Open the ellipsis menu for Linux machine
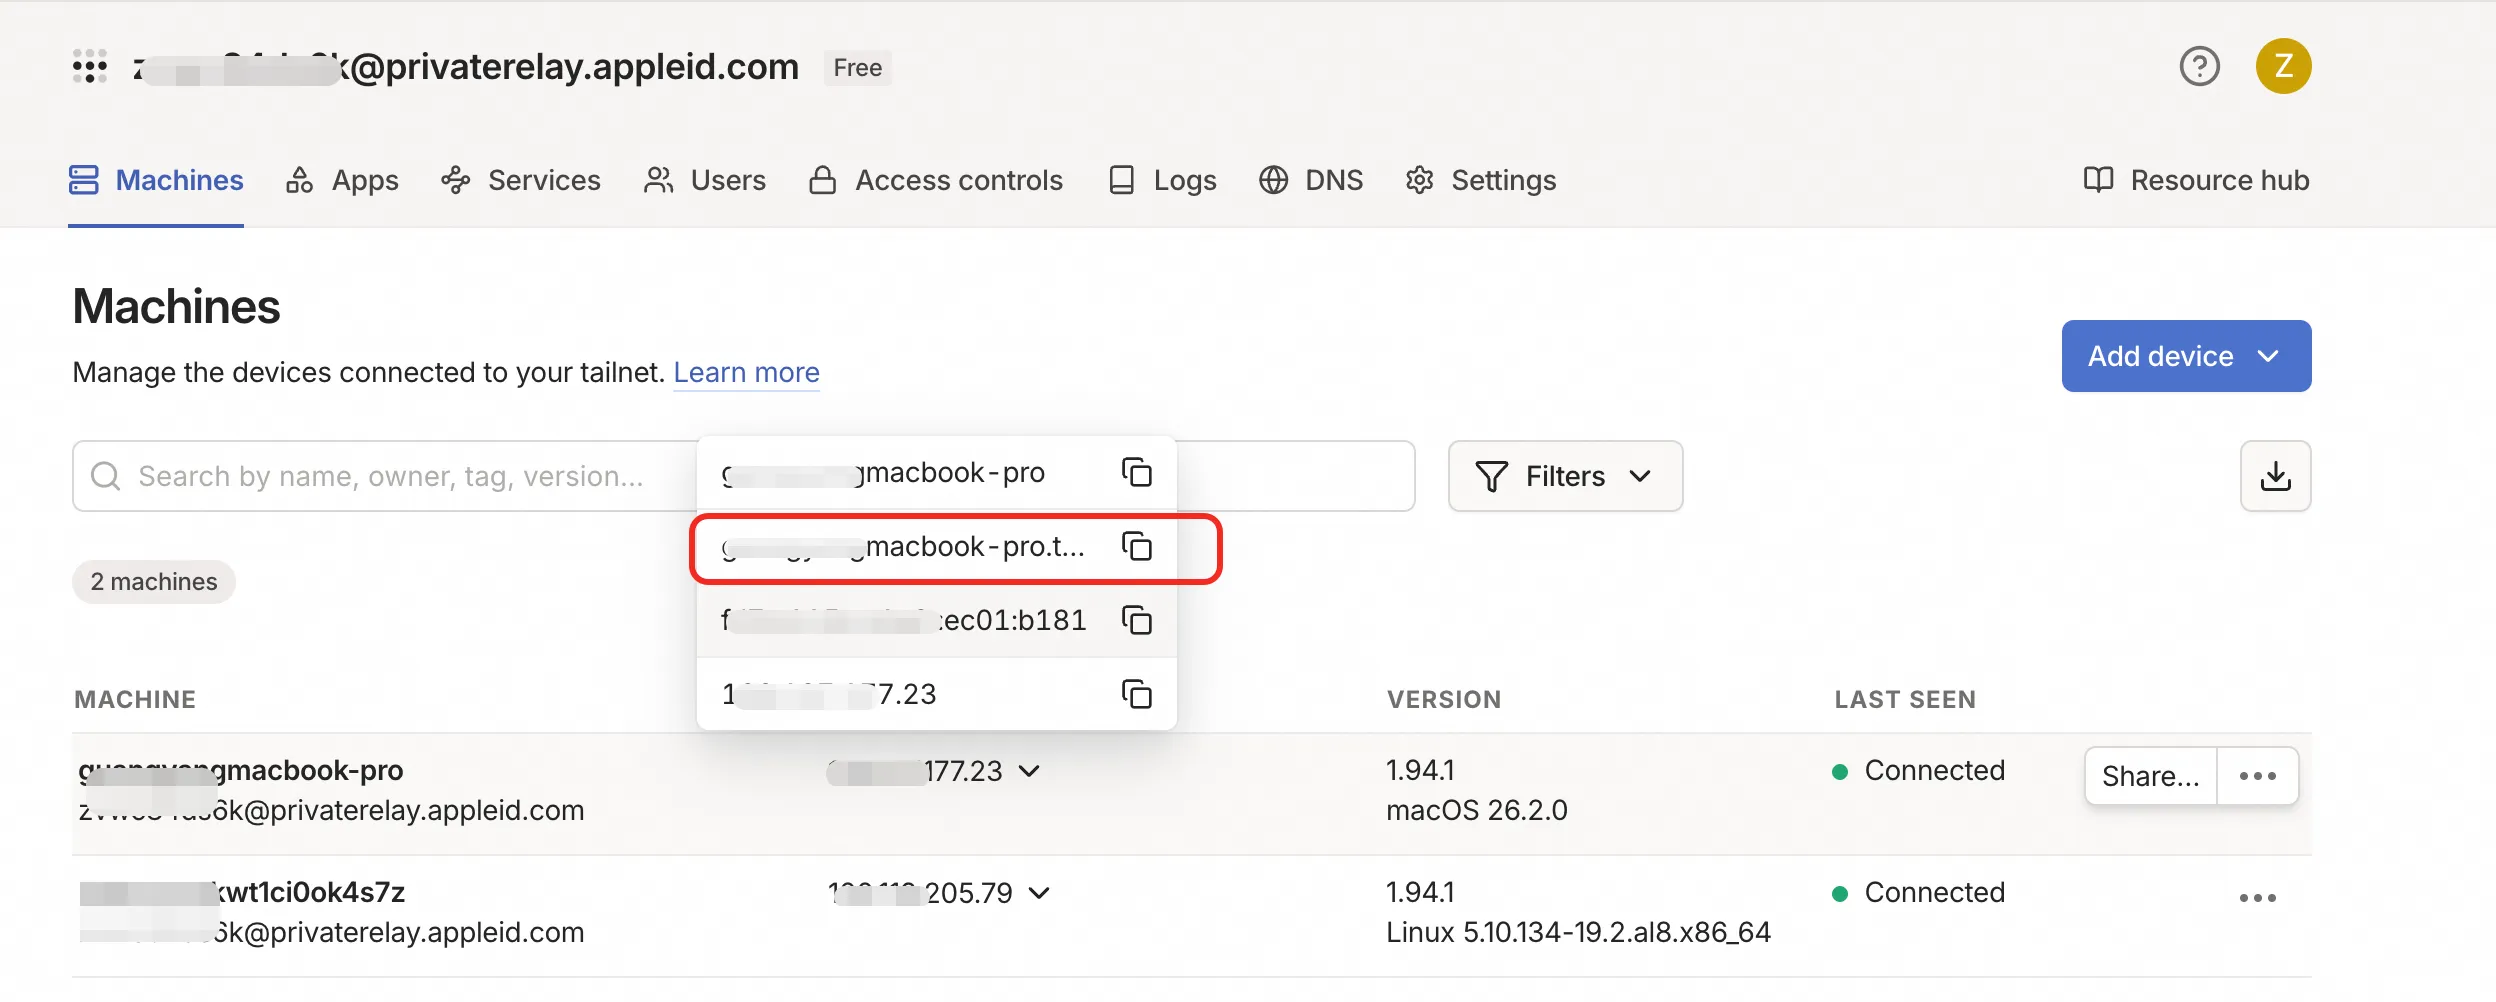2496x1002 pixels. pos(2257,898)
